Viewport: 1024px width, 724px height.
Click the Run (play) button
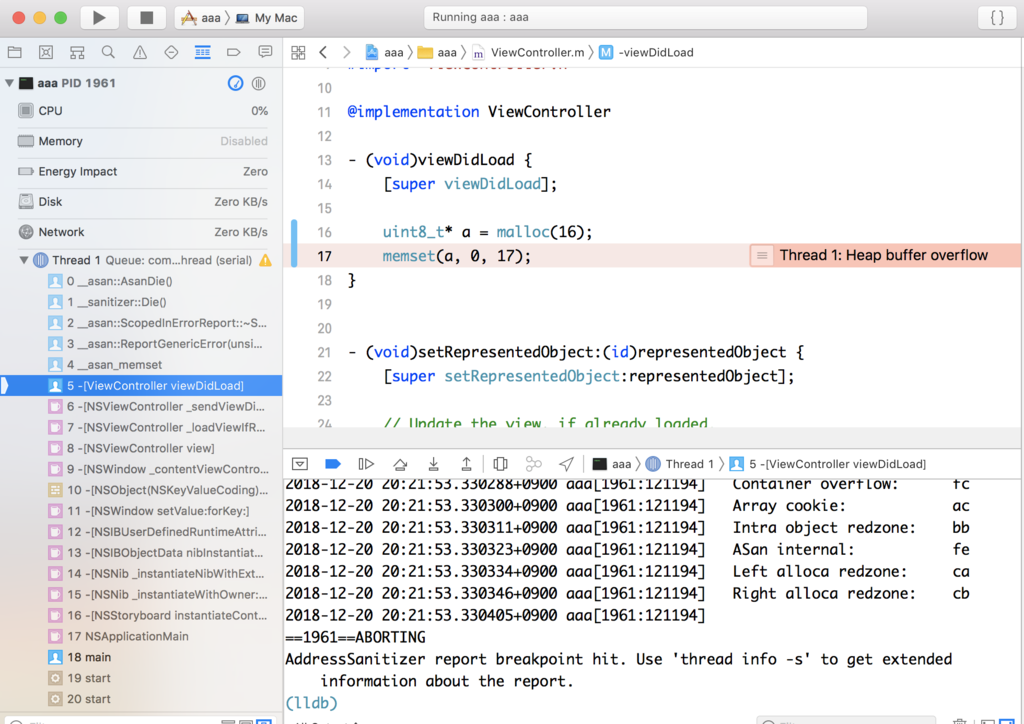click(x=99, y=18)
